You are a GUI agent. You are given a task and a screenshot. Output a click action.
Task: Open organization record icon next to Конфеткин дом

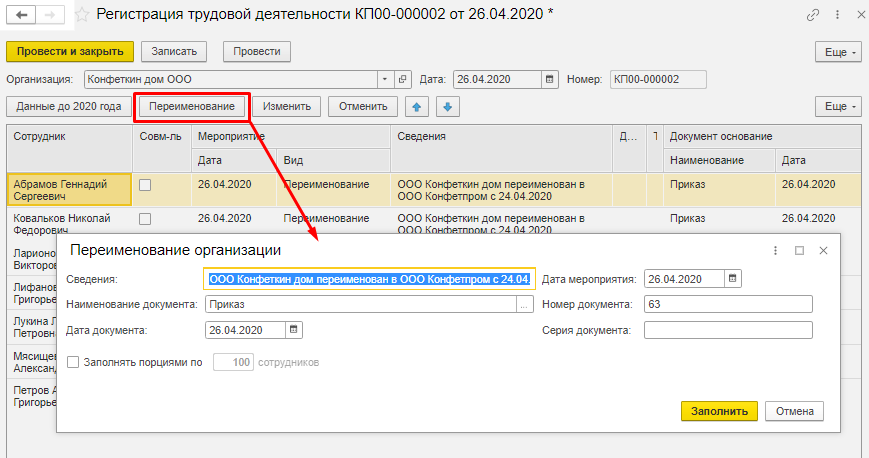click(x=402, y=79)
